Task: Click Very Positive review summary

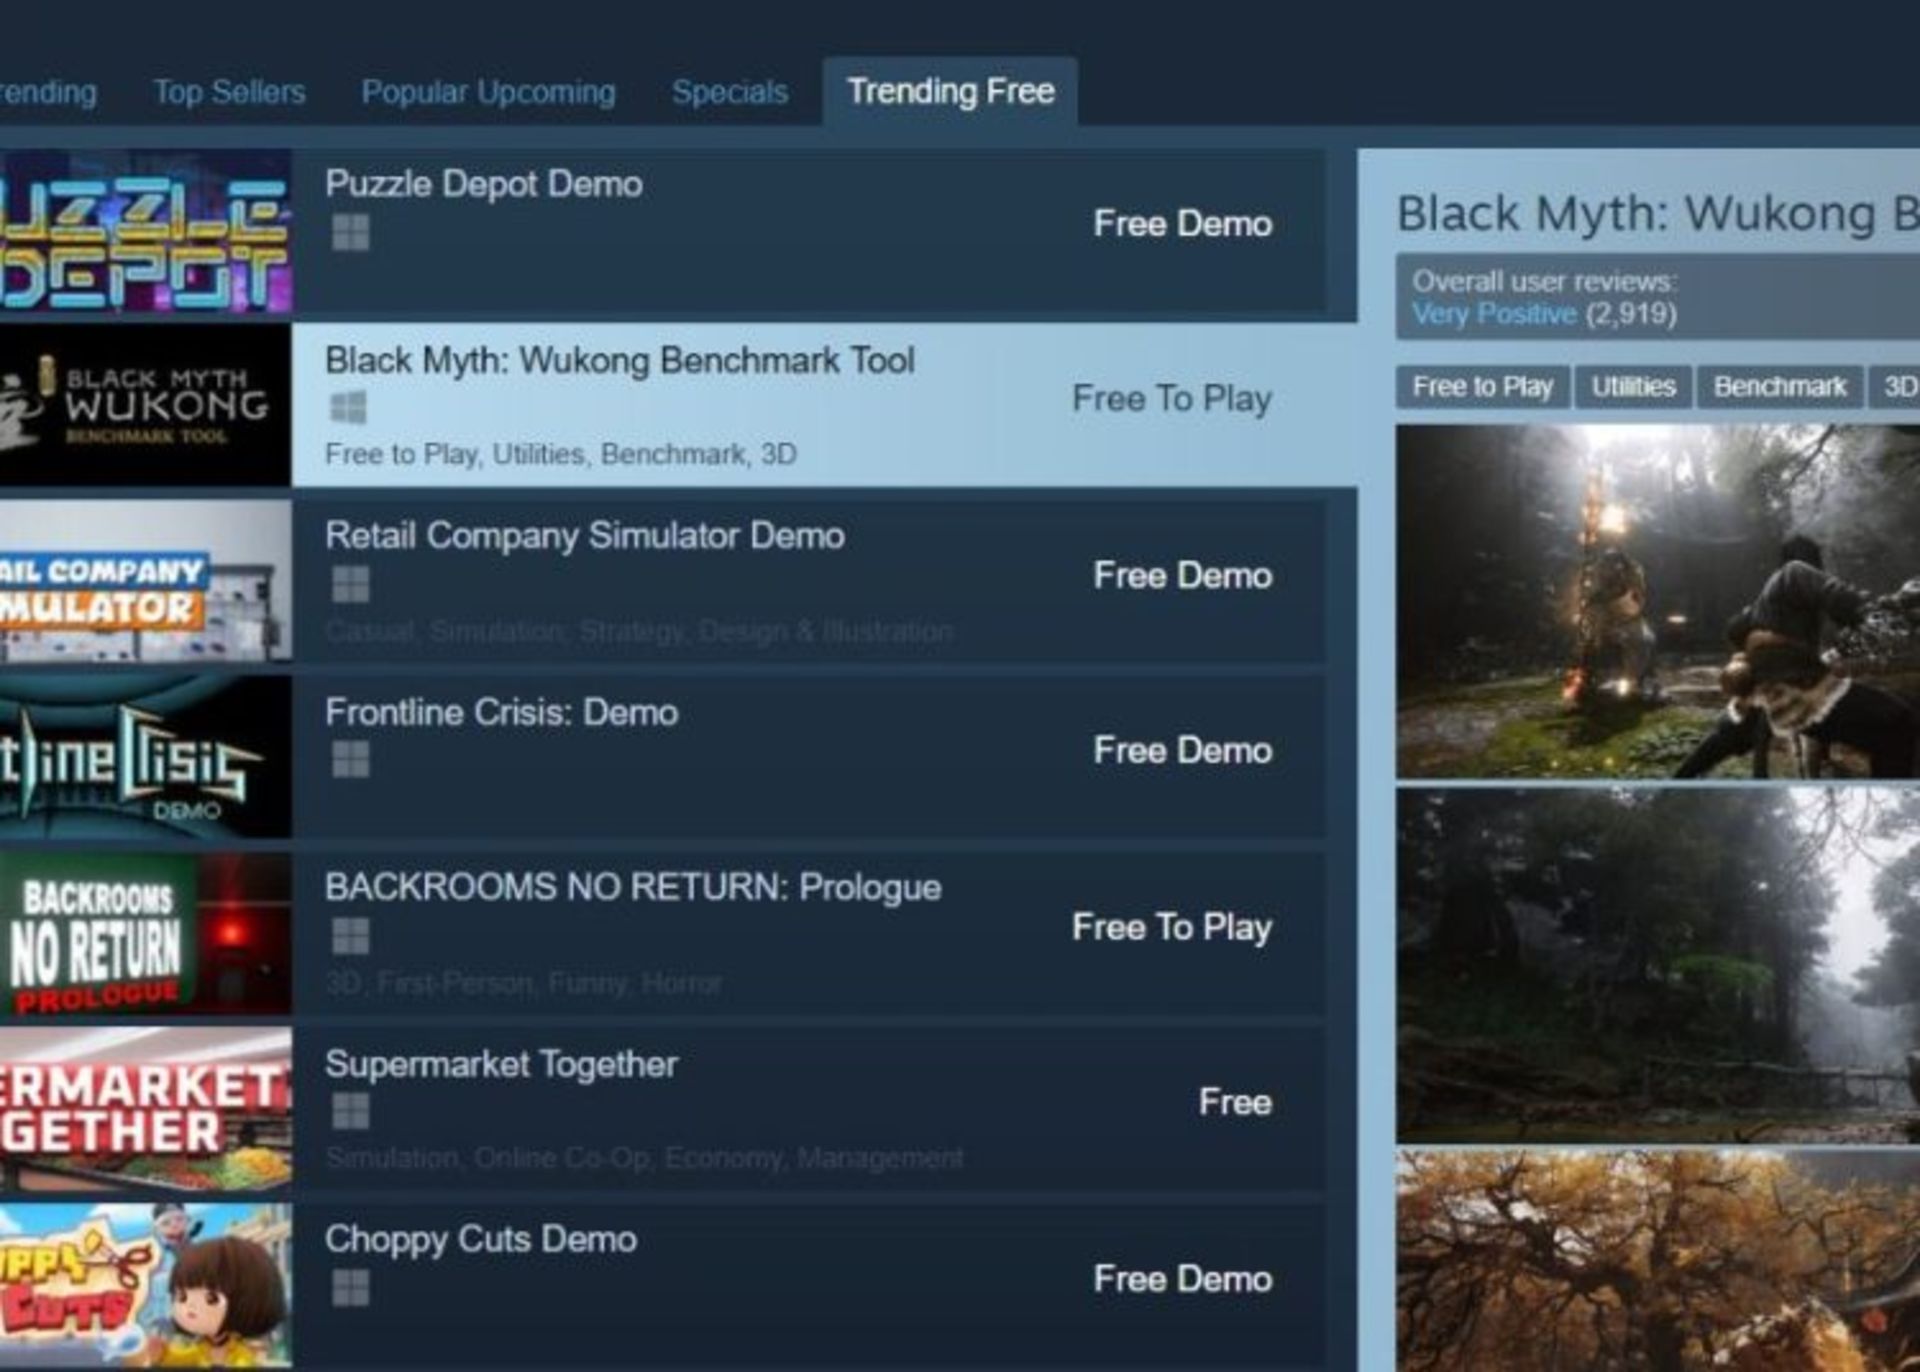Action: 1494,315
